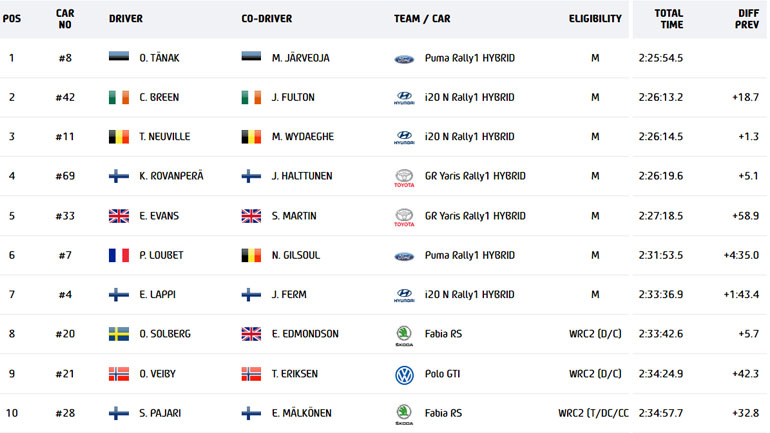Click the Belgian flag next to T. Neuville
The width and height of the screenshot is (770, 433).
(119, 137)
